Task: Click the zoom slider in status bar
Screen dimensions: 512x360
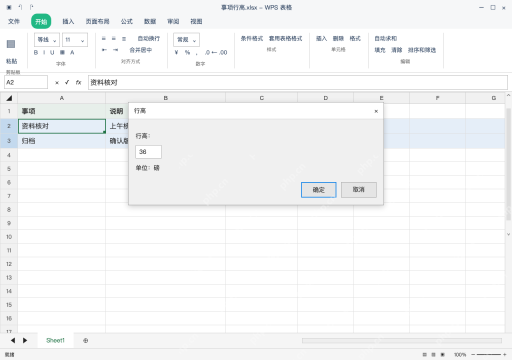Action: [488, 355]
